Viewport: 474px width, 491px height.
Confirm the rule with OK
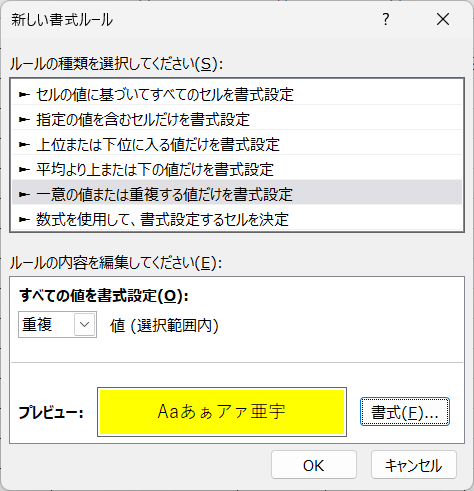click(314, 465)
